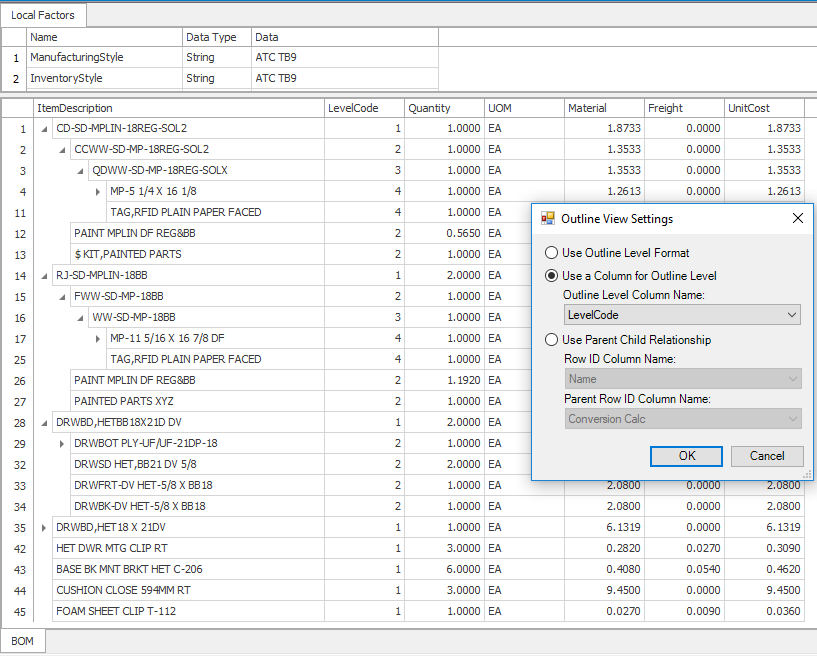The image size is (817, 656).
Task: Click the Outline View Settings dialog icon
Action: click(x=547, y=218)
